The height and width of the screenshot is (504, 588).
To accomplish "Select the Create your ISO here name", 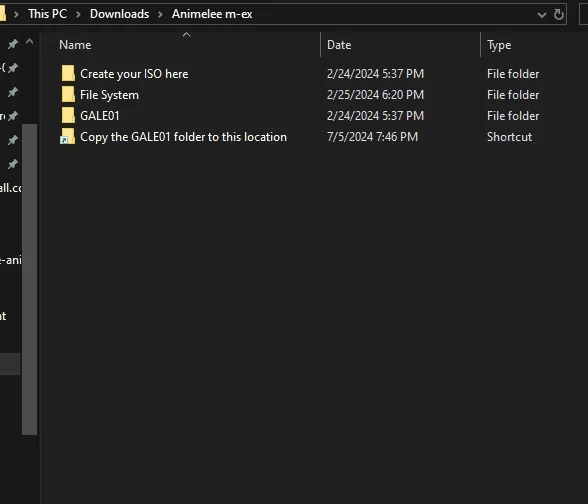I will 134,74.
